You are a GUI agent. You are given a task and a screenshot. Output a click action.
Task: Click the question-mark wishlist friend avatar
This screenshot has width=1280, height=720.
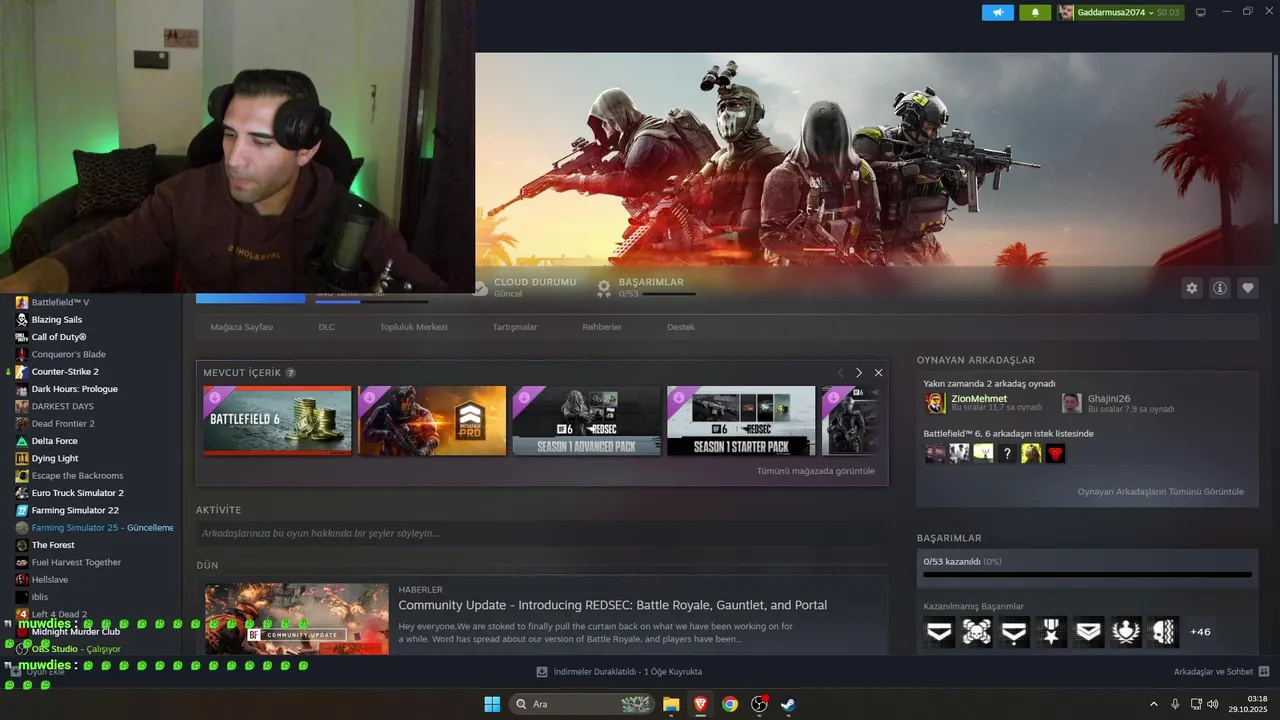point(1007,454)
